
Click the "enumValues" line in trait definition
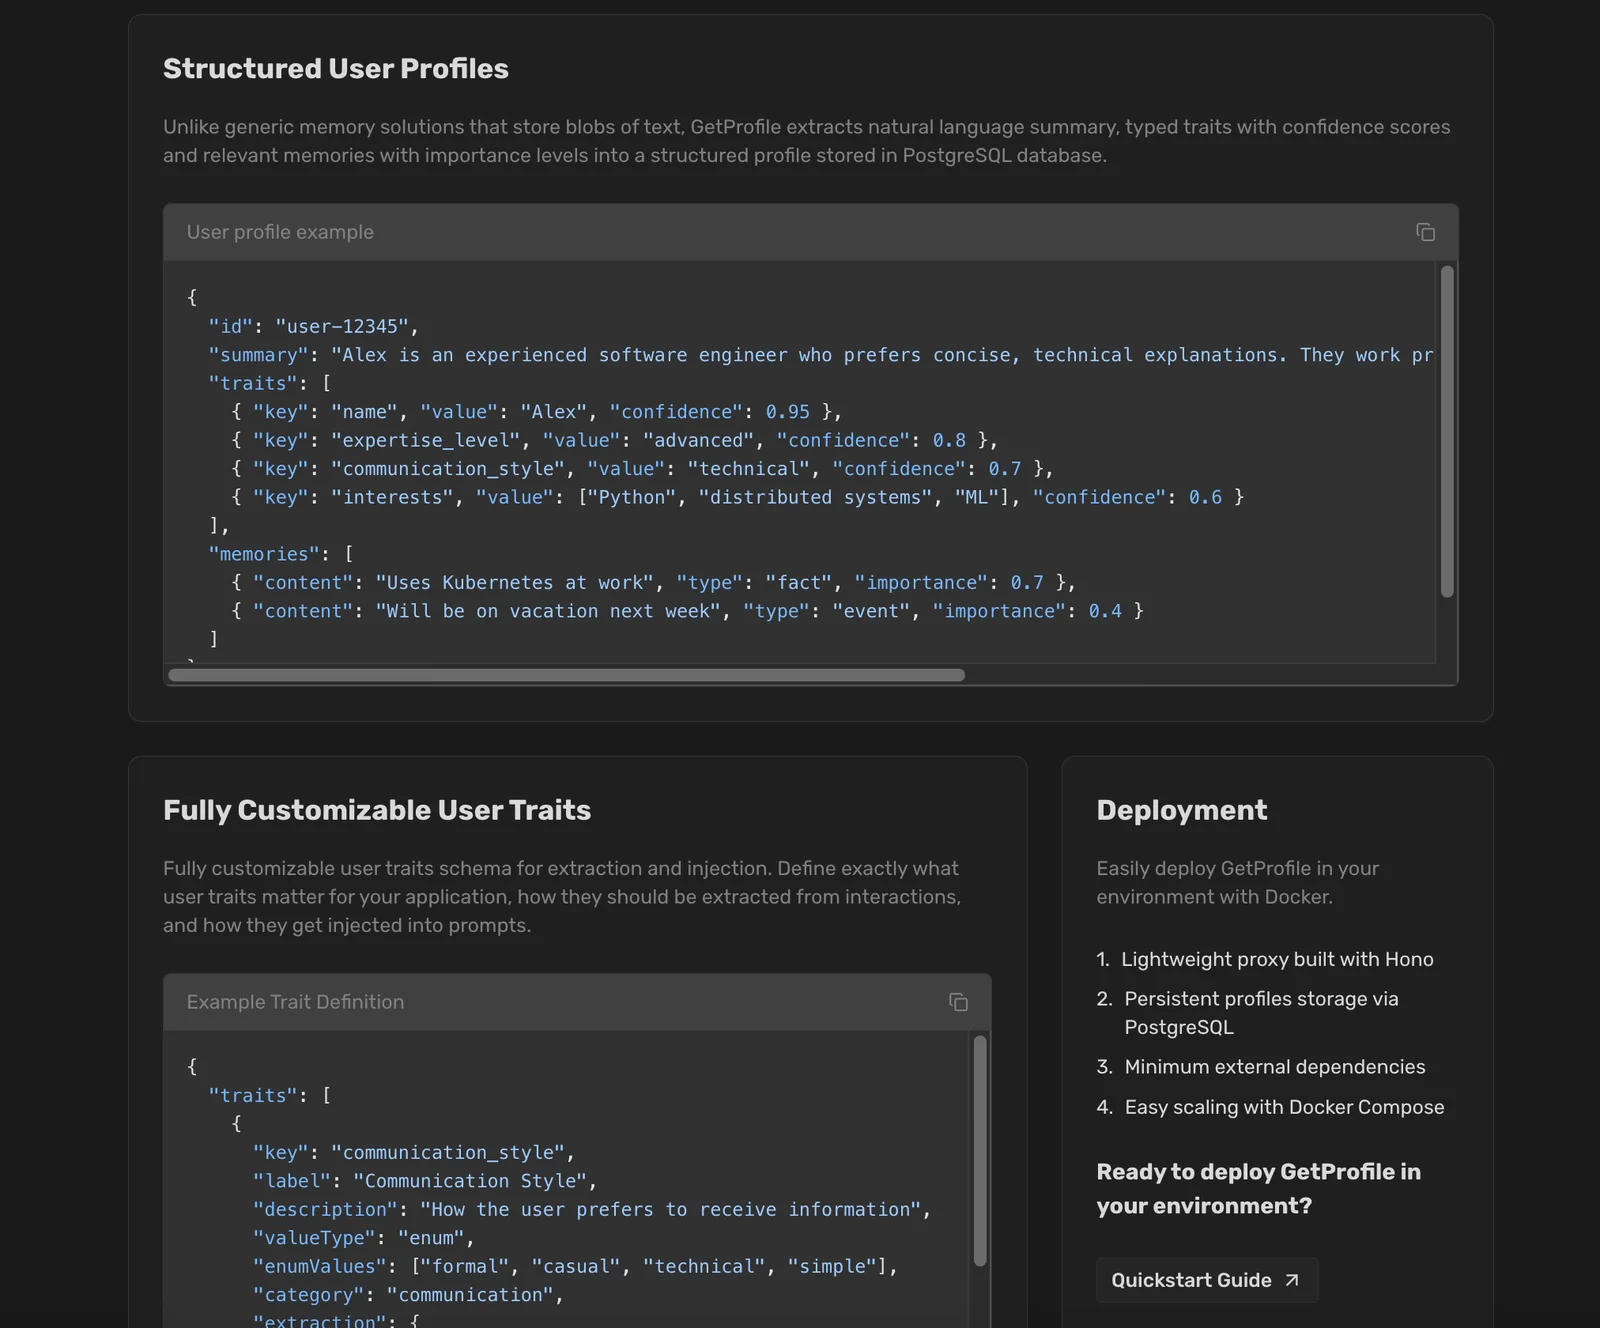575,1266
